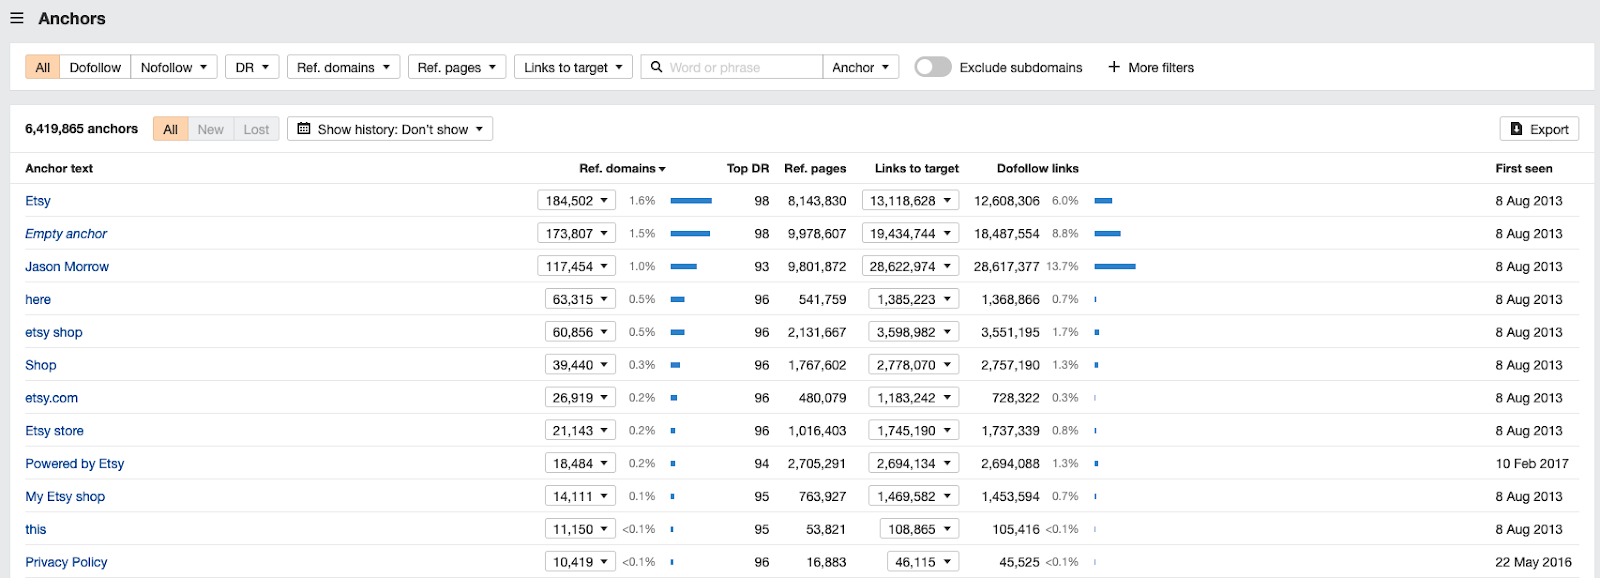
Task: Open the Empty anchor link
Action: pos(66,234)
